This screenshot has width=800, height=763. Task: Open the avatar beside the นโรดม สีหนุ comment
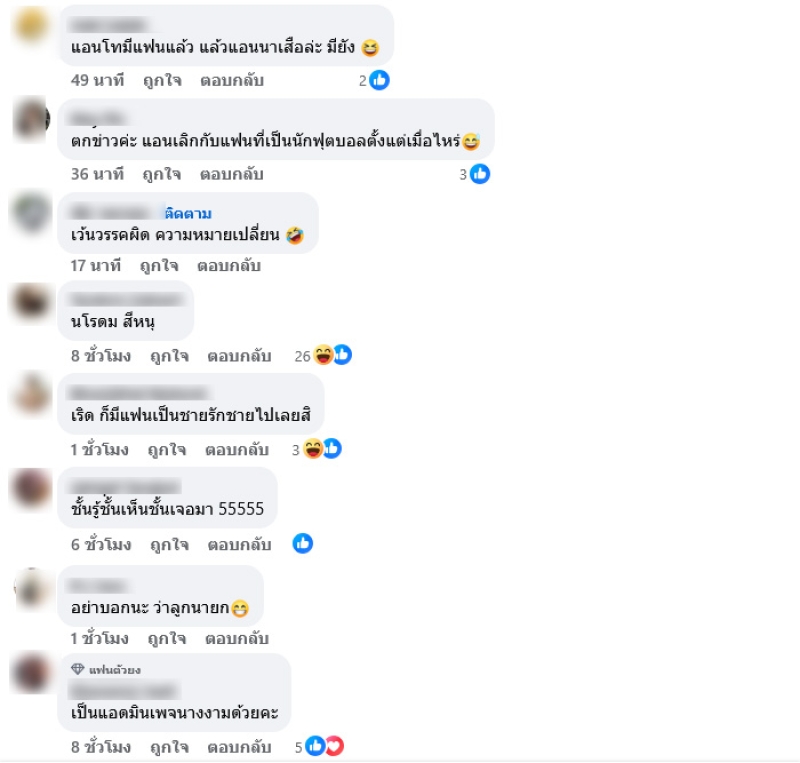pyautogui.click(x=31, y=302)
